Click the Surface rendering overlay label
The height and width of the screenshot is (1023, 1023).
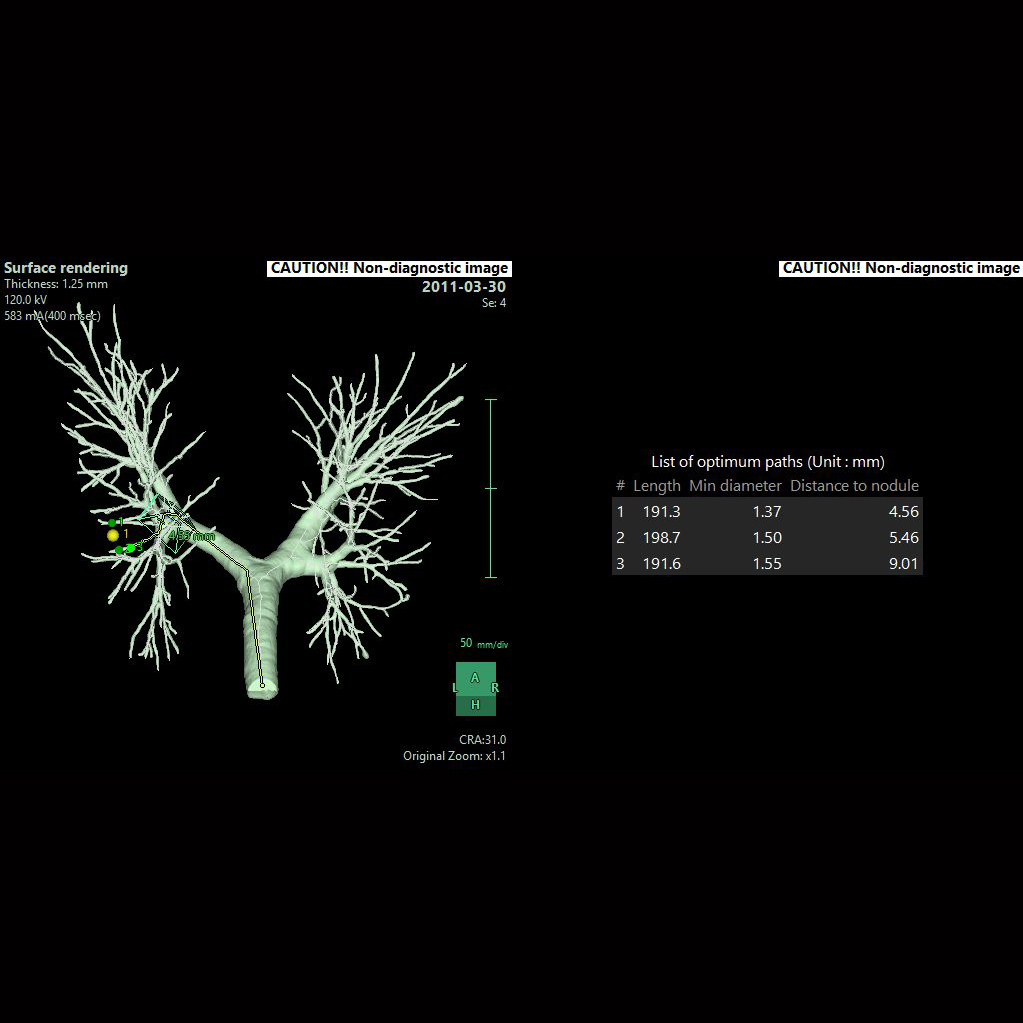(x=66, y=268)
